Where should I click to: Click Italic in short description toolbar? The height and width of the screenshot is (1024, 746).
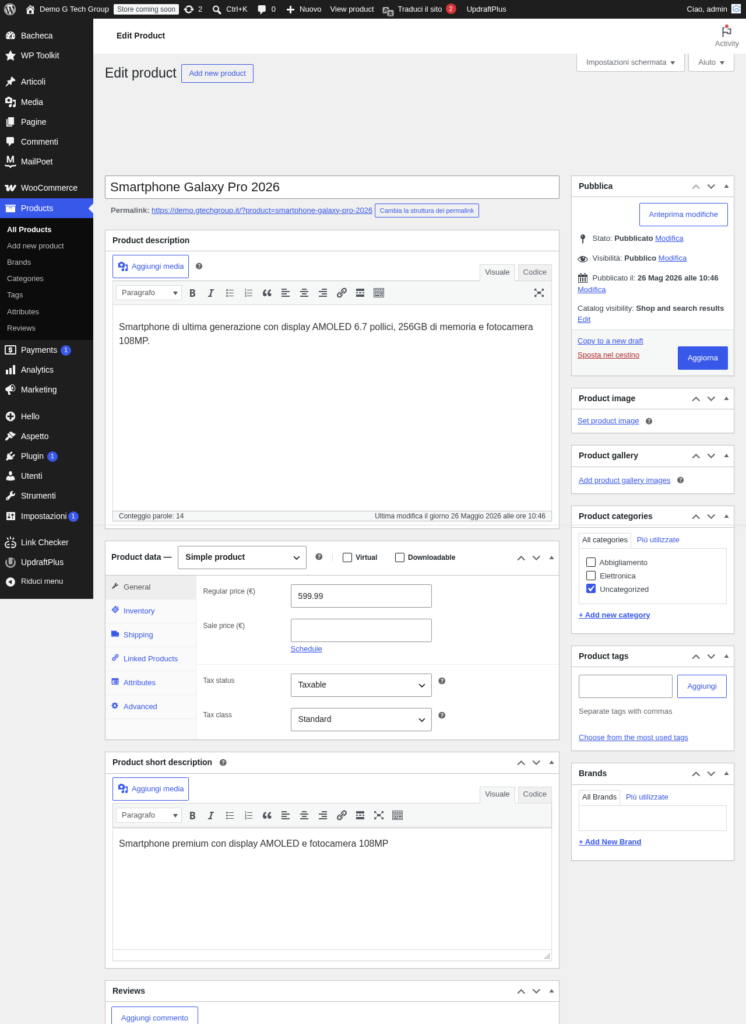[210, 816]
